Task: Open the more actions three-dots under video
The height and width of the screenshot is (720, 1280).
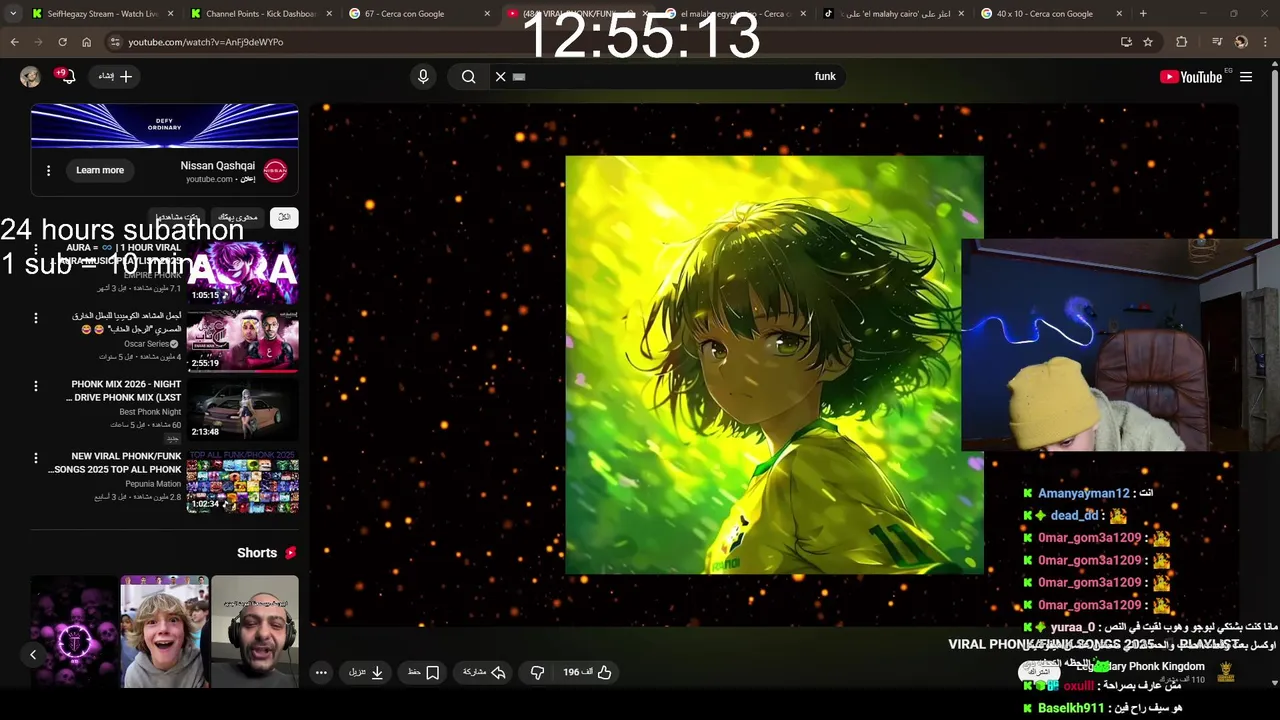Action: (321, 672)
